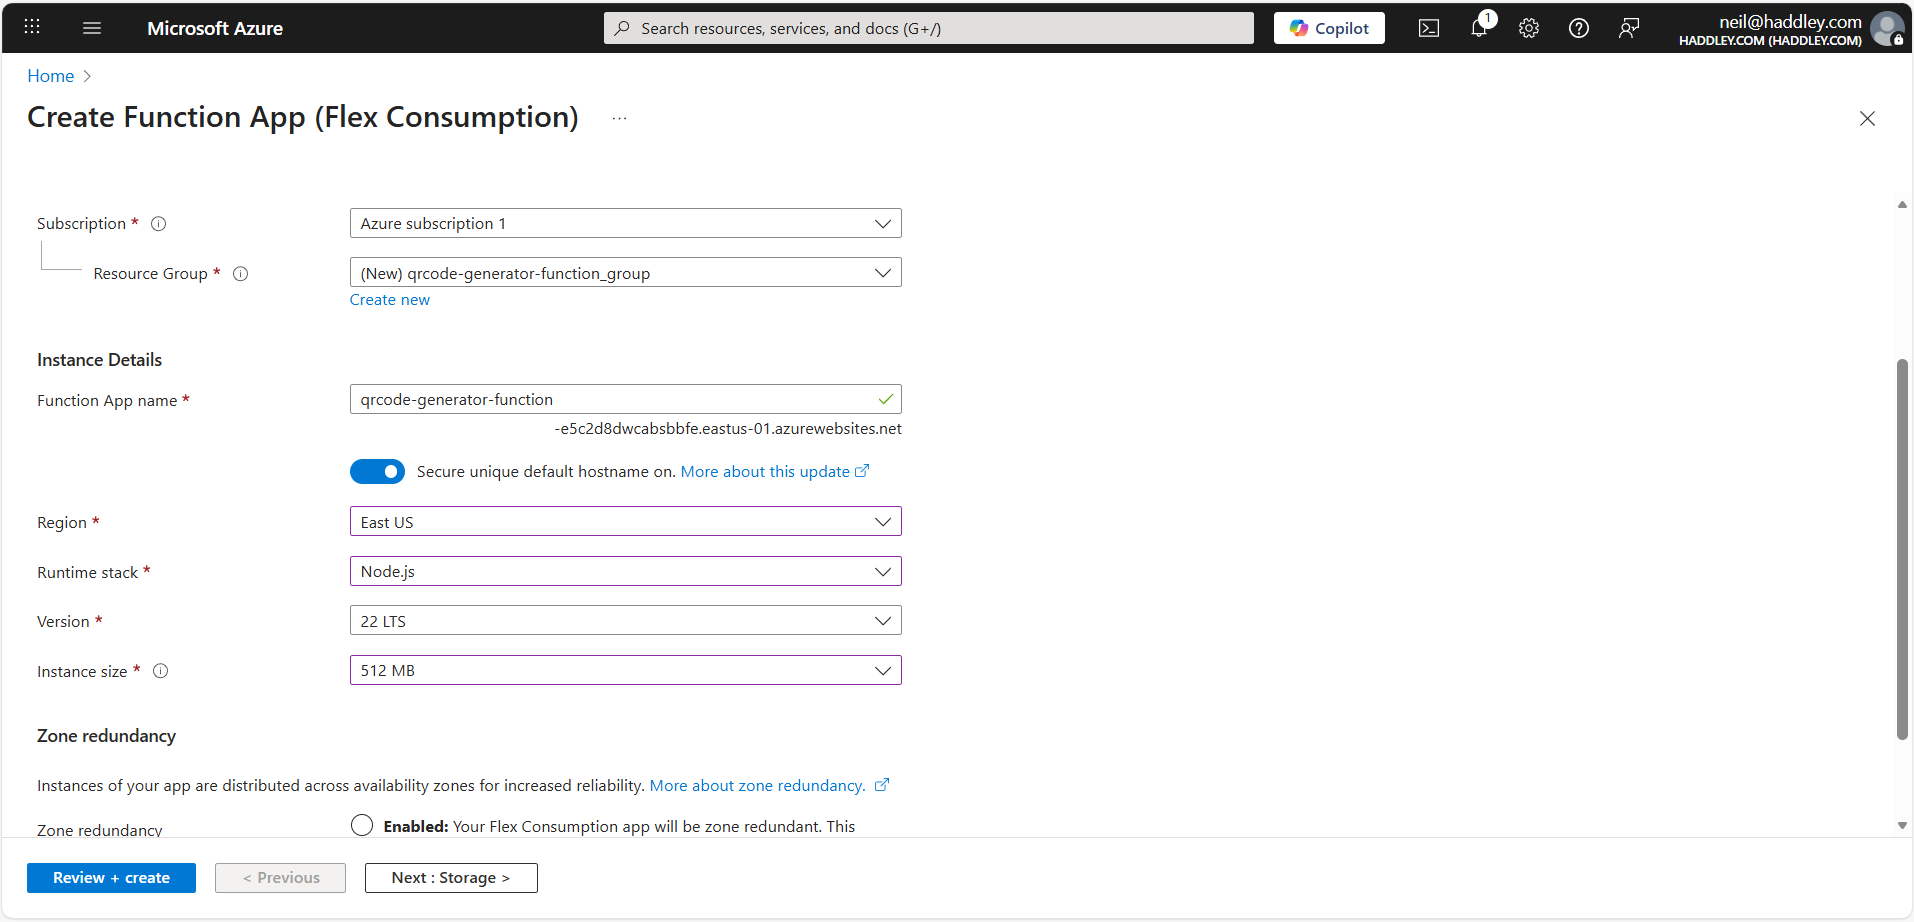Open the Help question mark icon
This screenshot has height=922, width=1914.
1579,28
